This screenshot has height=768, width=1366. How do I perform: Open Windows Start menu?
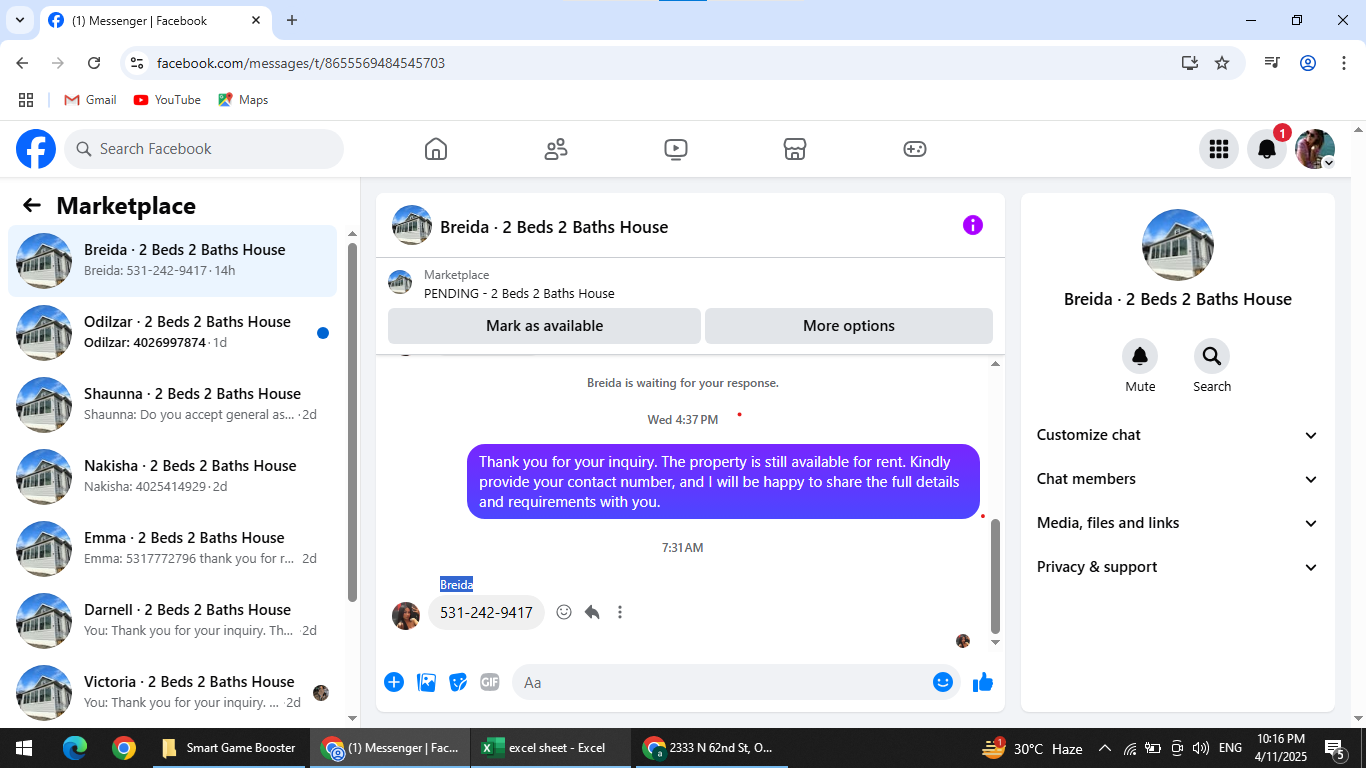[x=24, y=748]
